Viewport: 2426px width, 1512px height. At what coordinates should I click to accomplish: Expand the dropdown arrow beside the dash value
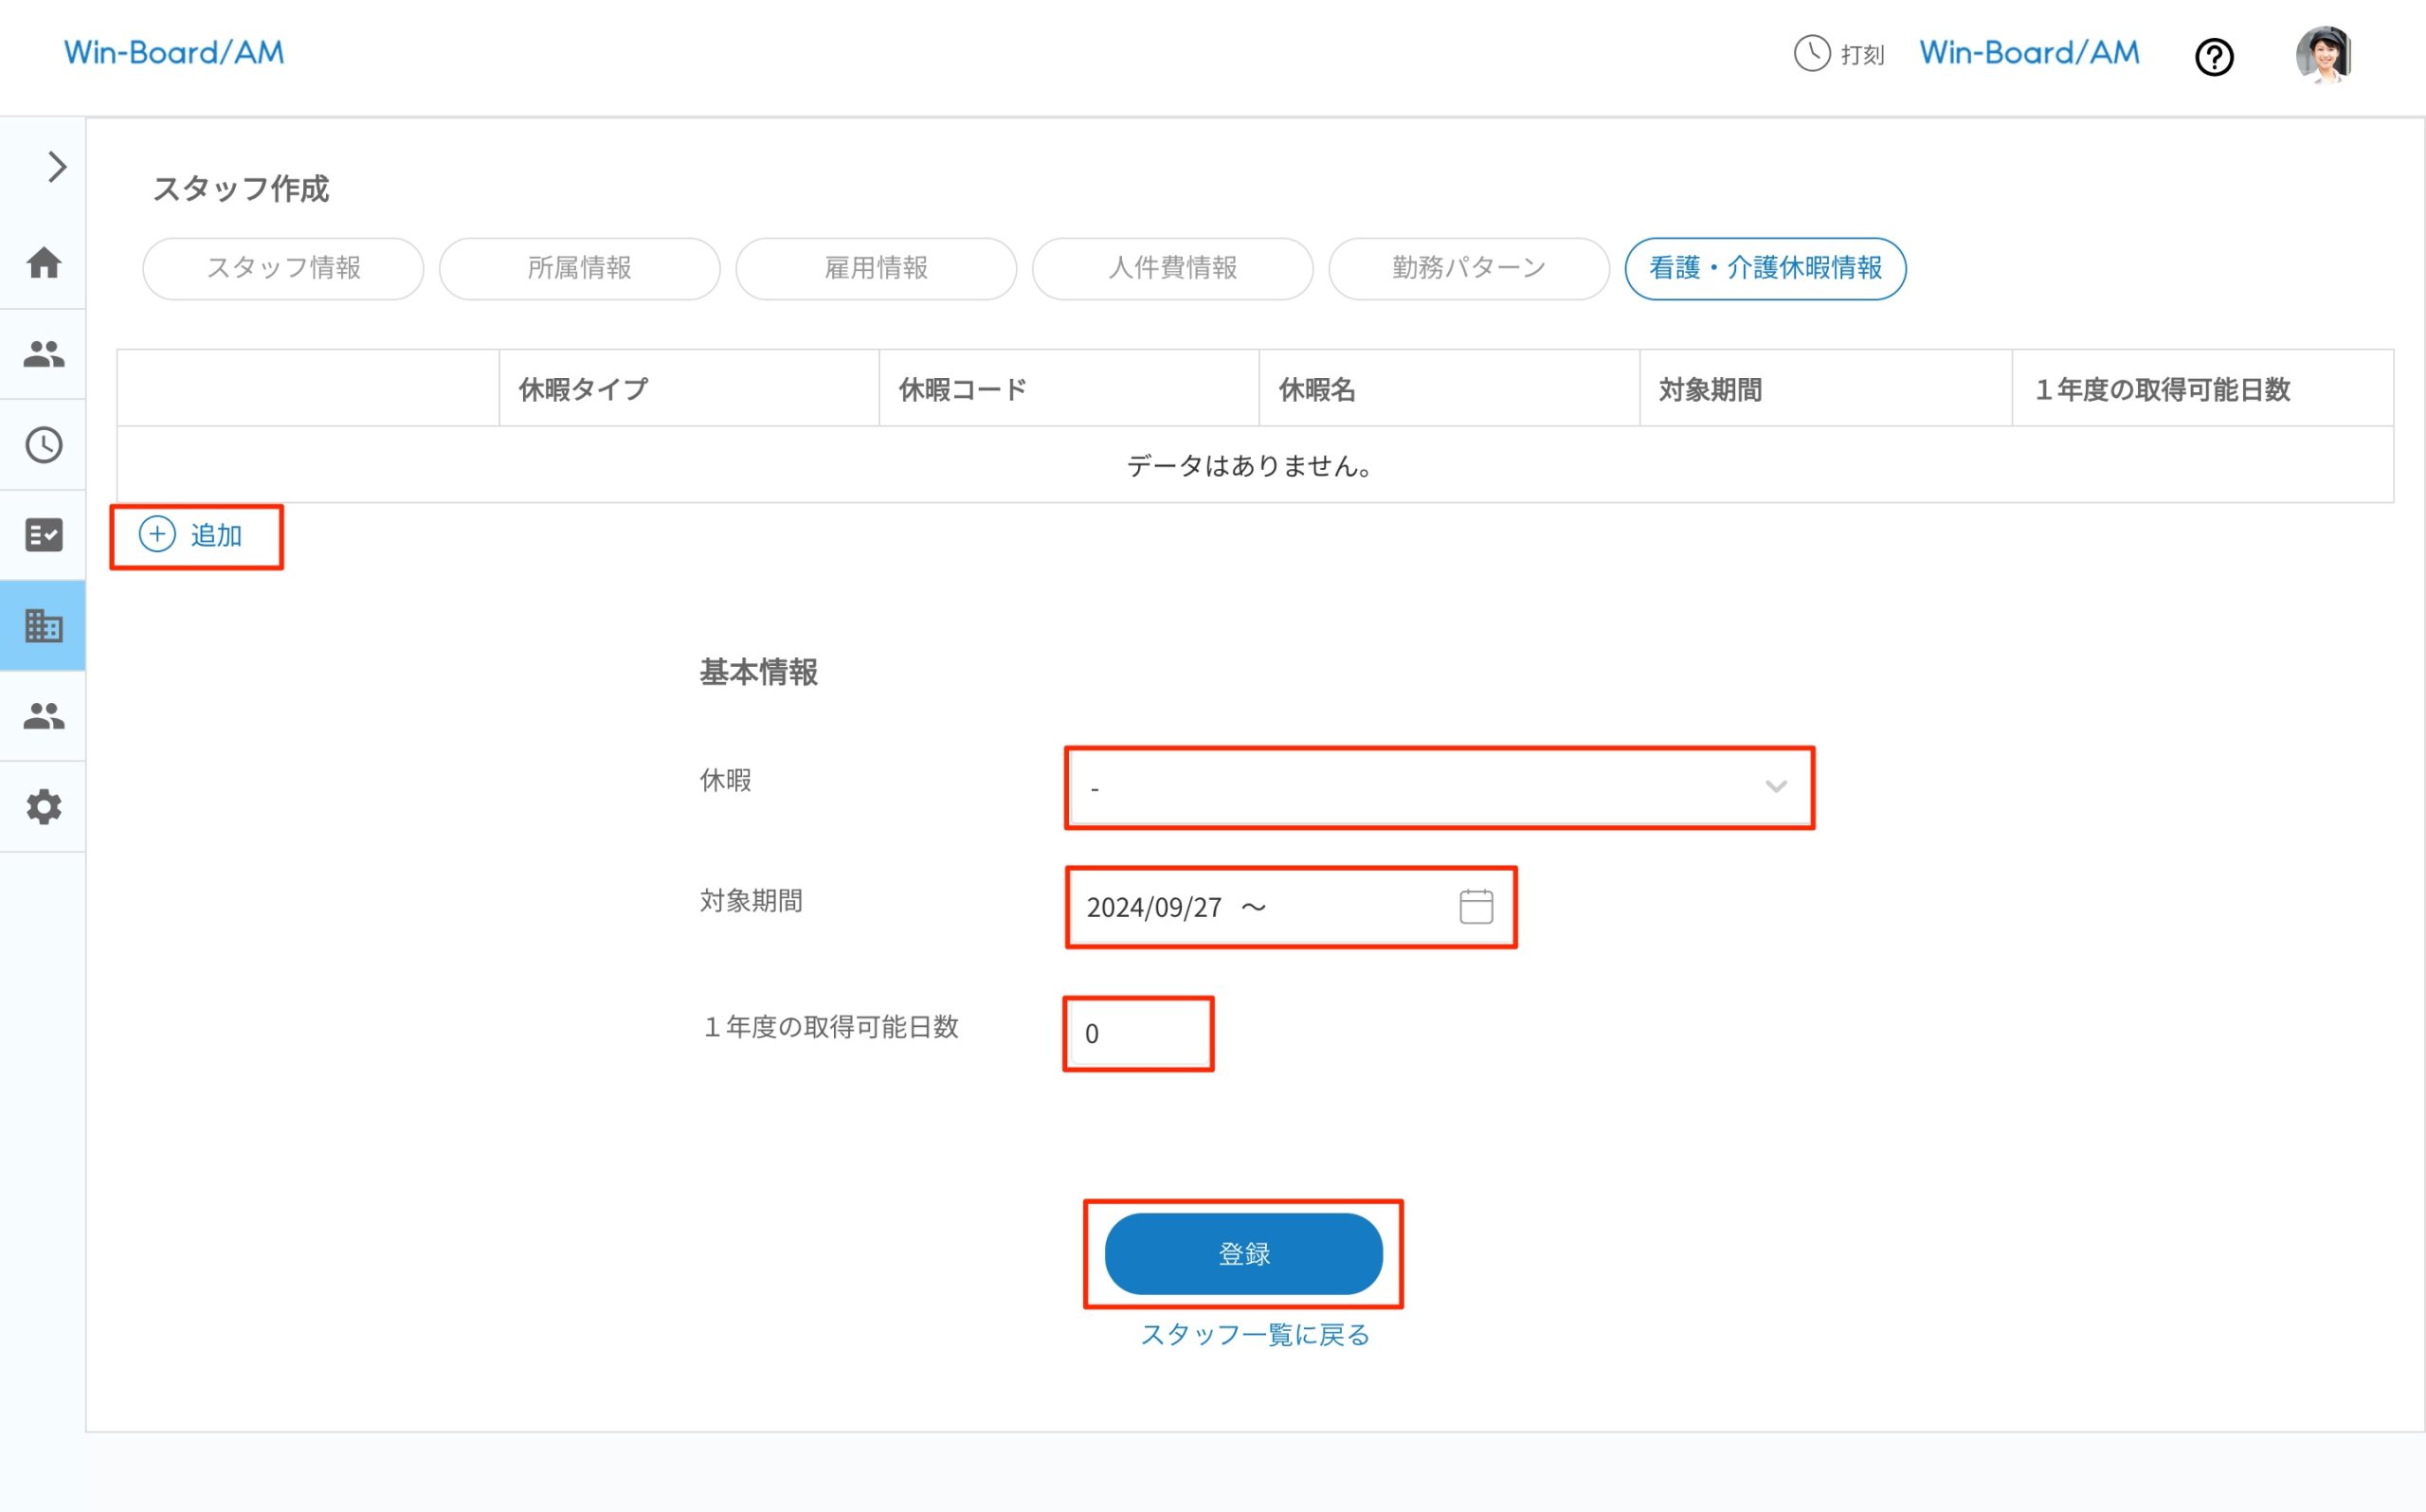coord(1776,787)
